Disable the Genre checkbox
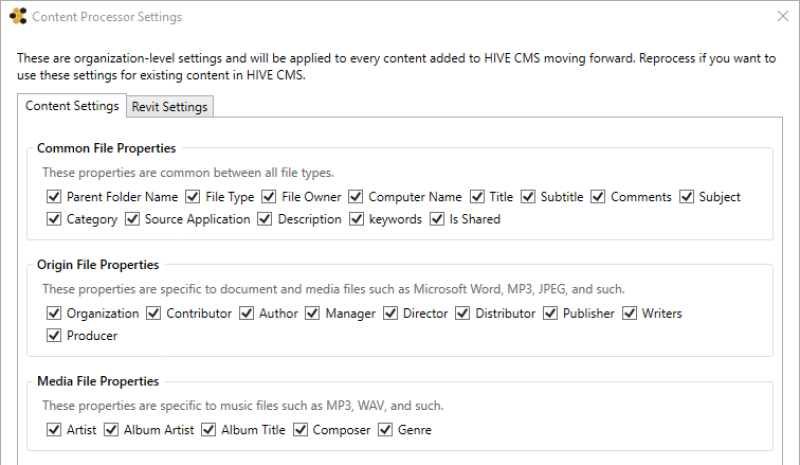 pos(385,430)
